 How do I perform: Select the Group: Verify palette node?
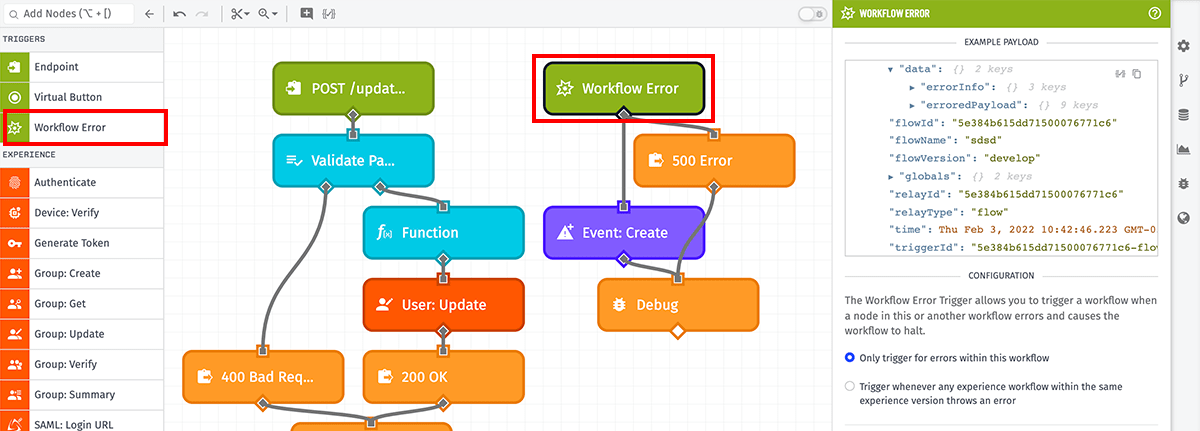(x=82, y=364)
